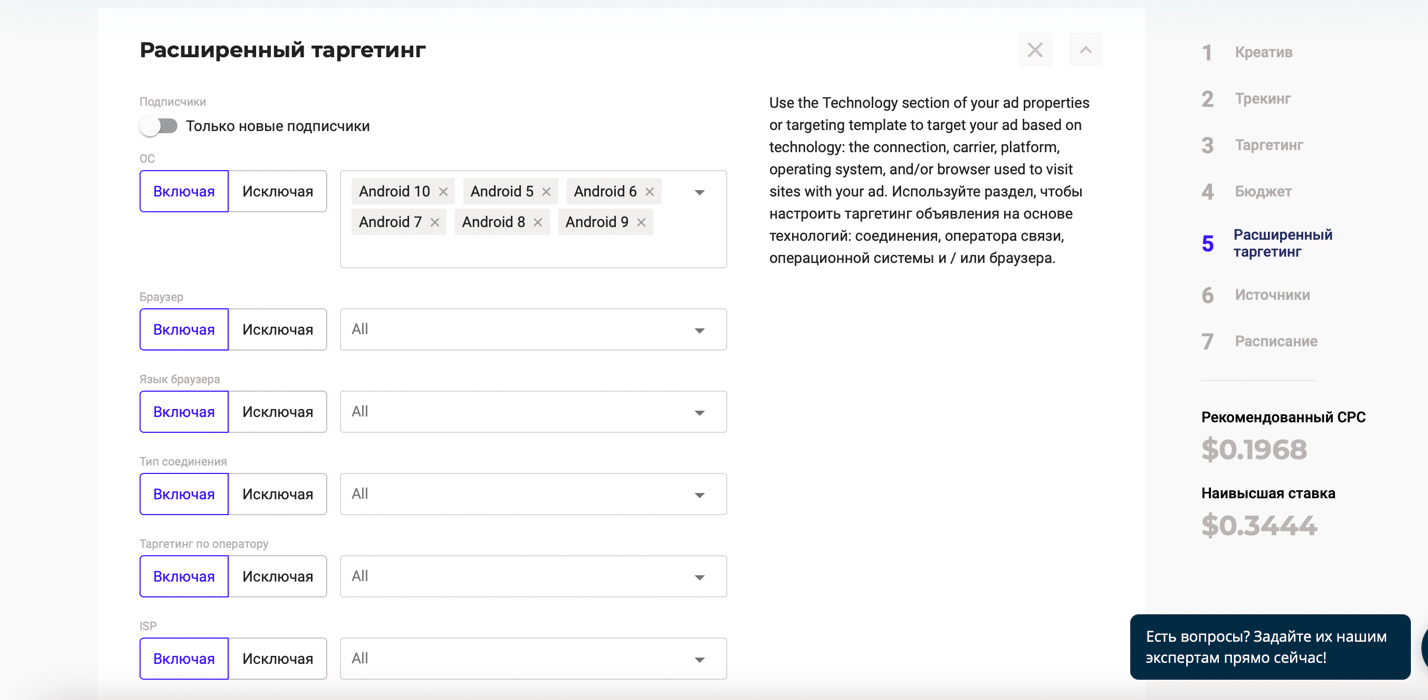Jump to step 4 Бюджет
The image size is (1428, 700).
tap(1262, 191)
